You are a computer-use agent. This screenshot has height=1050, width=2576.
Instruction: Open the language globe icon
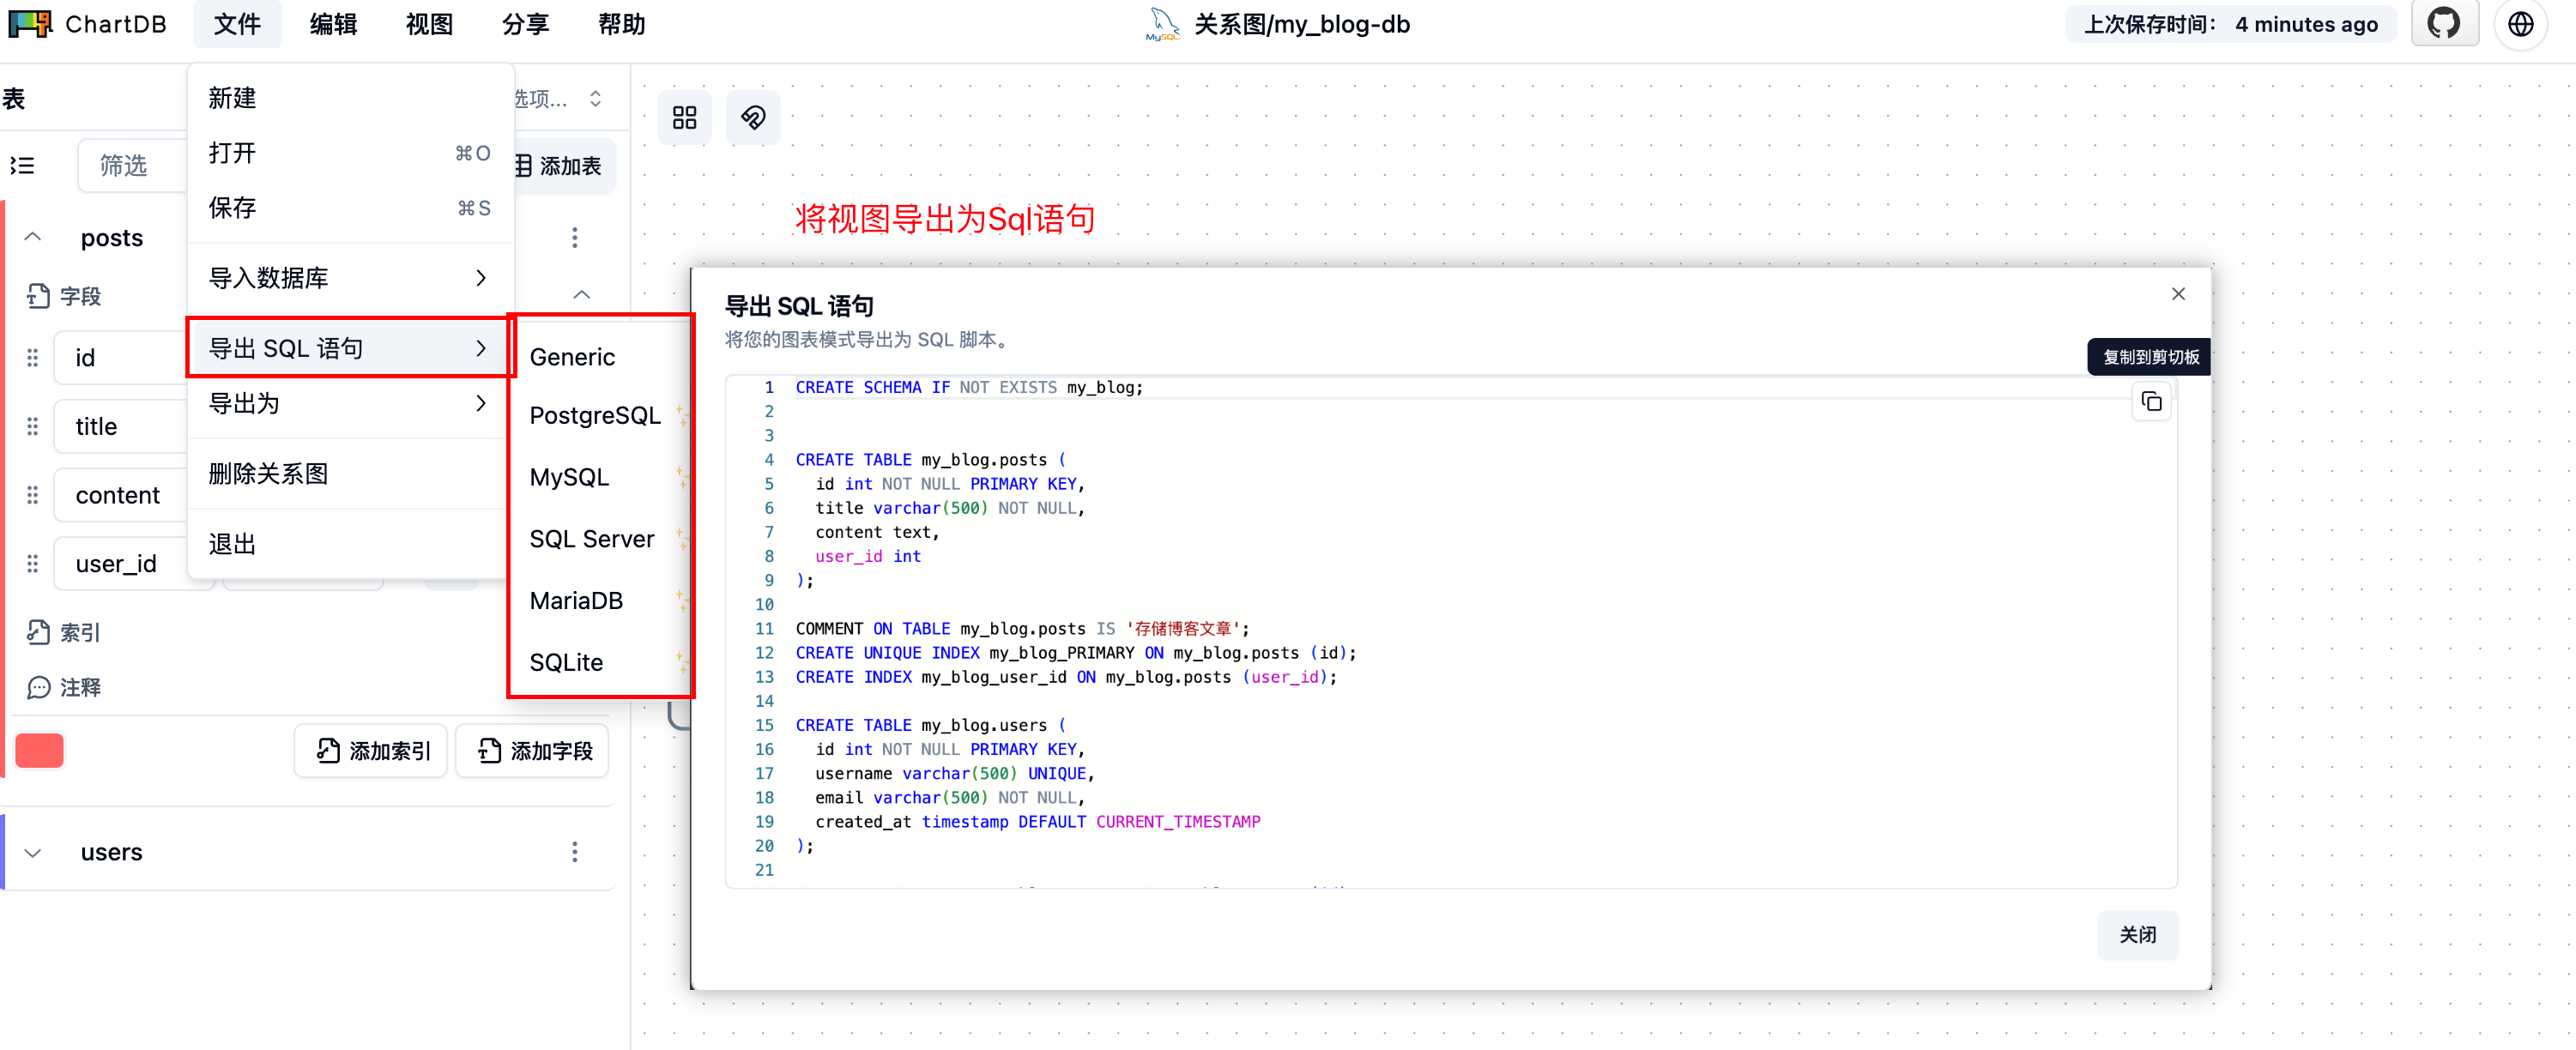[2521, 24]
